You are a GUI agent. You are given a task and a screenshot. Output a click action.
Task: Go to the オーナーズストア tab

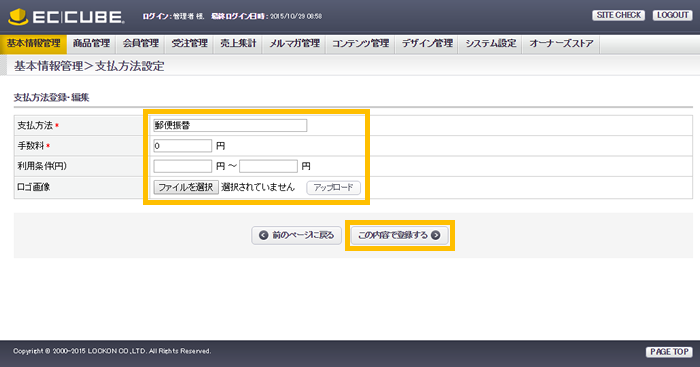561,44
